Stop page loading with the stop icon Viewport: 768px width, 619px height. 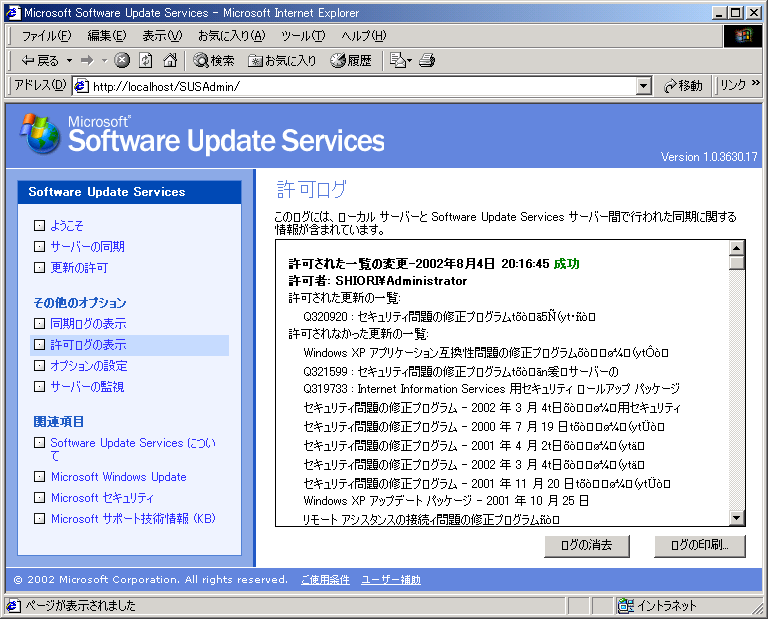point(122,60)
